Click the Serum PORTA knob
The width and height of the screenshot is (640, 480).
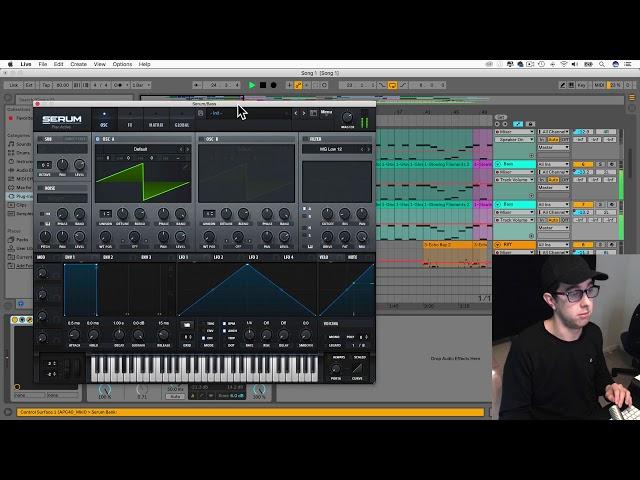pyautogui.click(x=336, y=369)
